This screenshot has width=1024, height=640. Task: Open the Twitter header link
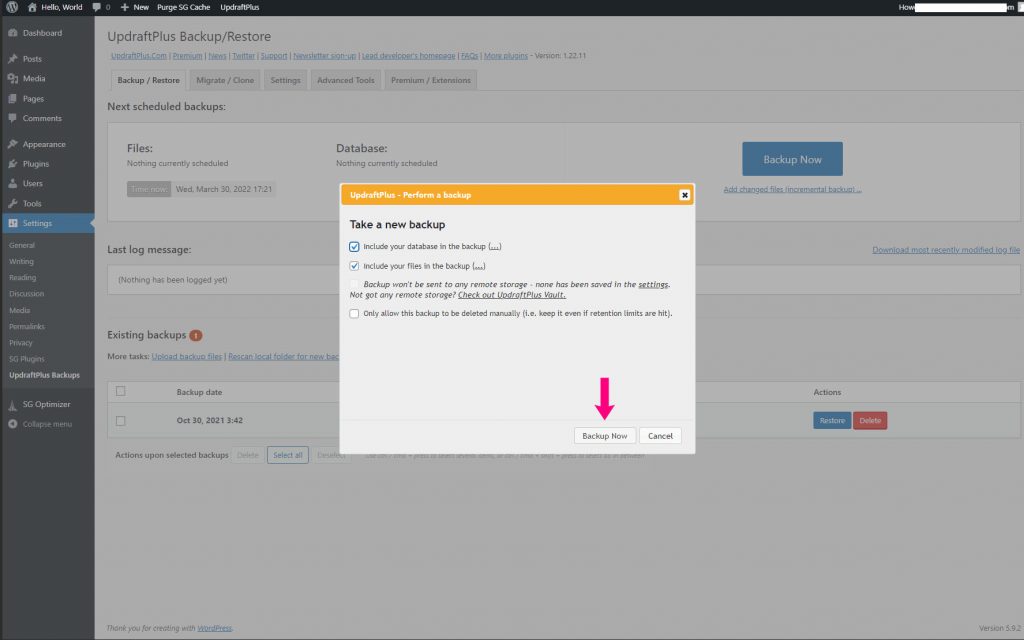tap(244, 56)
